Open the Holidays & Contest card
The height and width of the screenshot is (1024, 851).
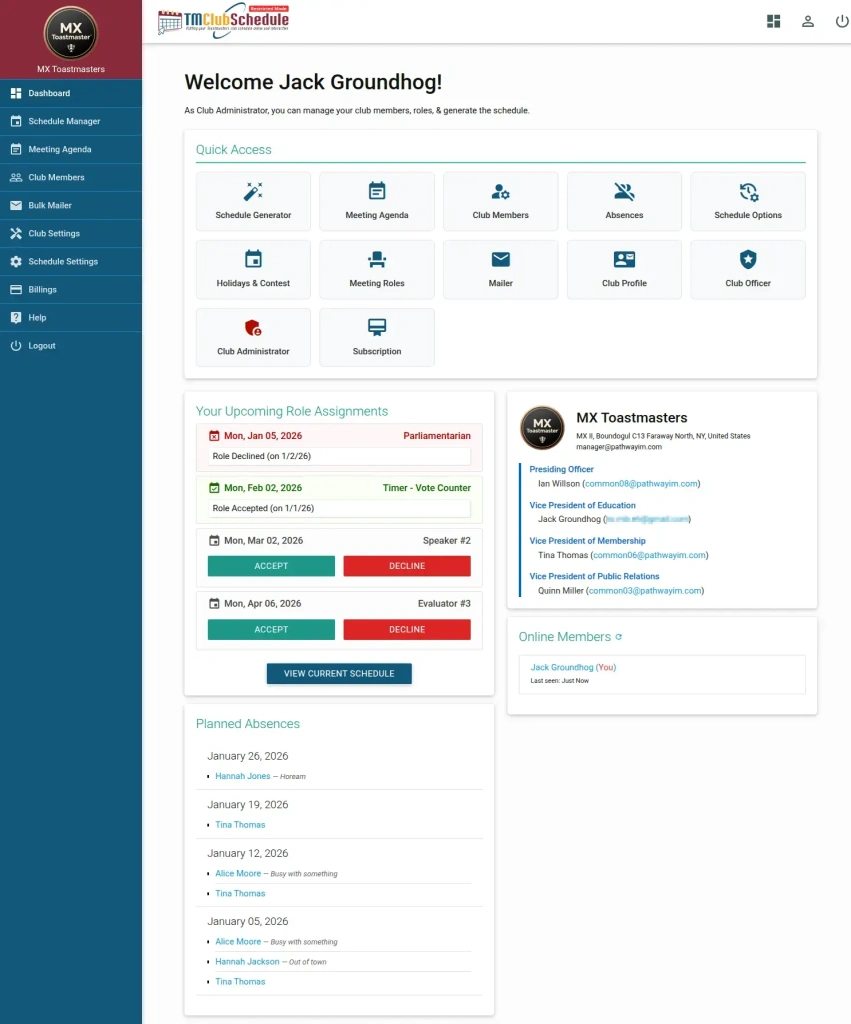tap(253, 270)
